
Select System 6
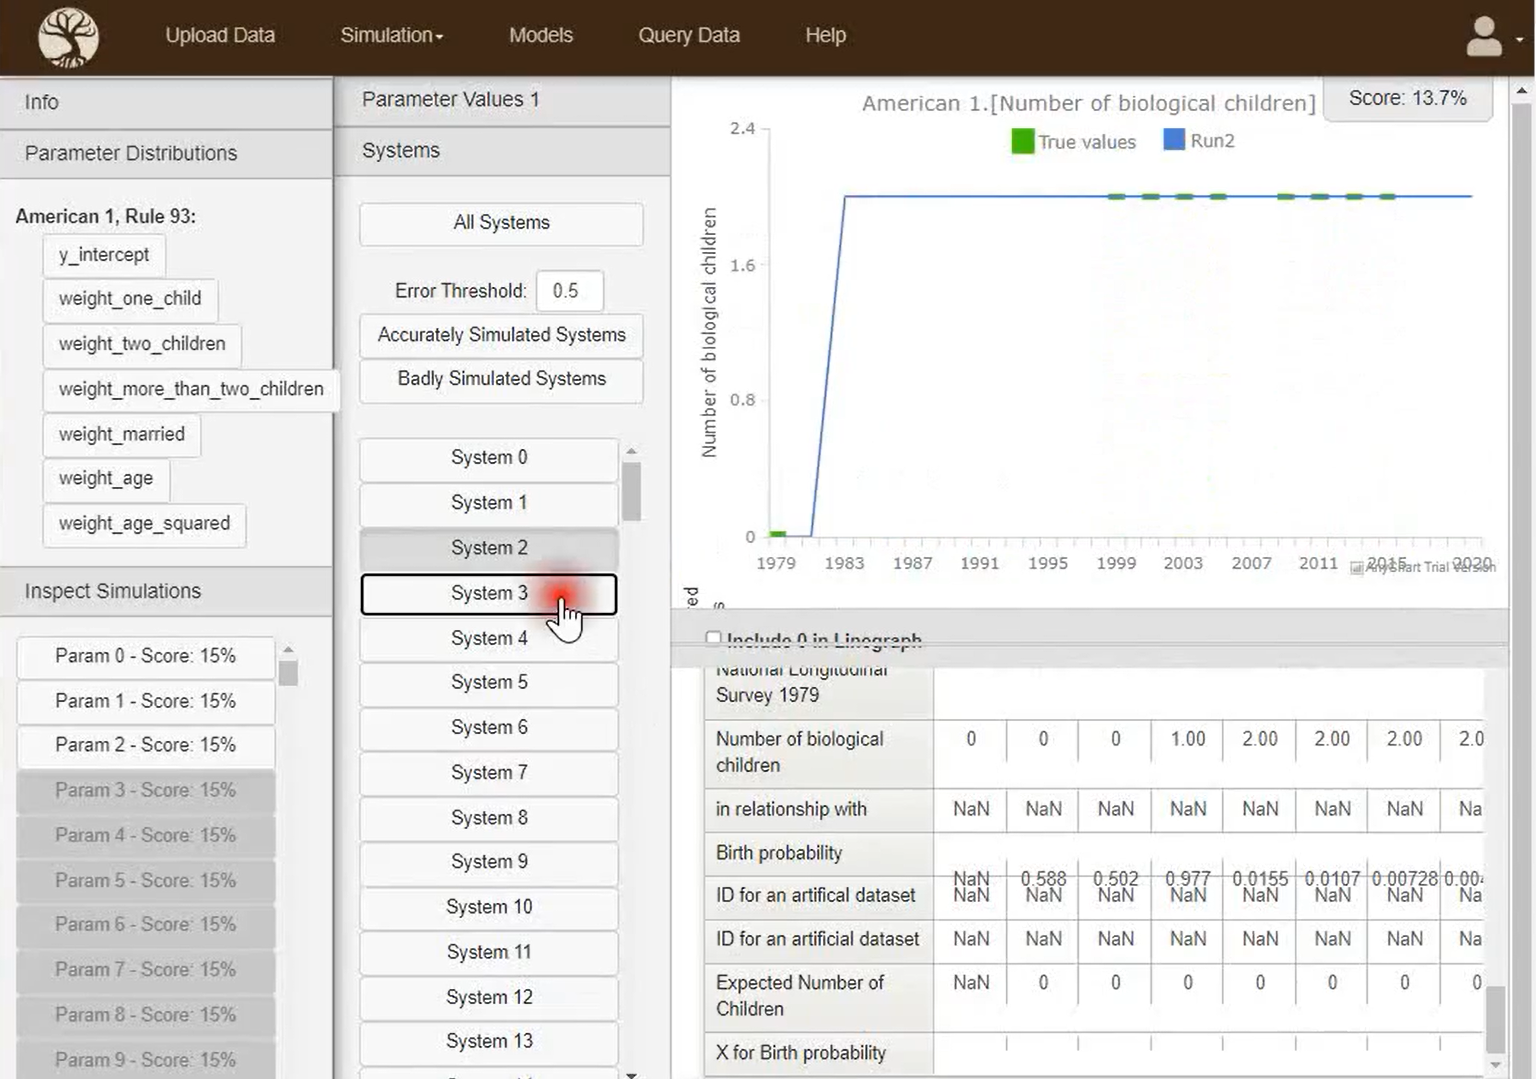[489, 727]
